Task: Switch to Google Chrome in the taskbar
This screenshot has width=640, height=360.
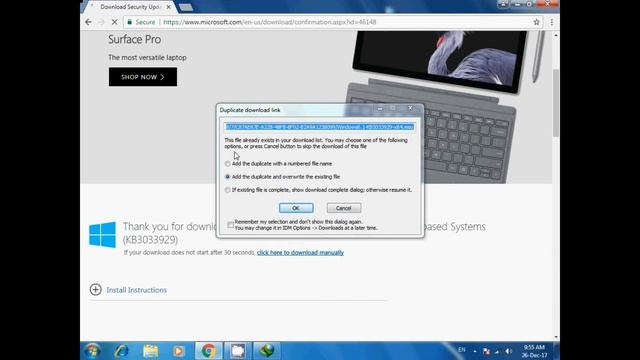Action: tap(208, 351)
